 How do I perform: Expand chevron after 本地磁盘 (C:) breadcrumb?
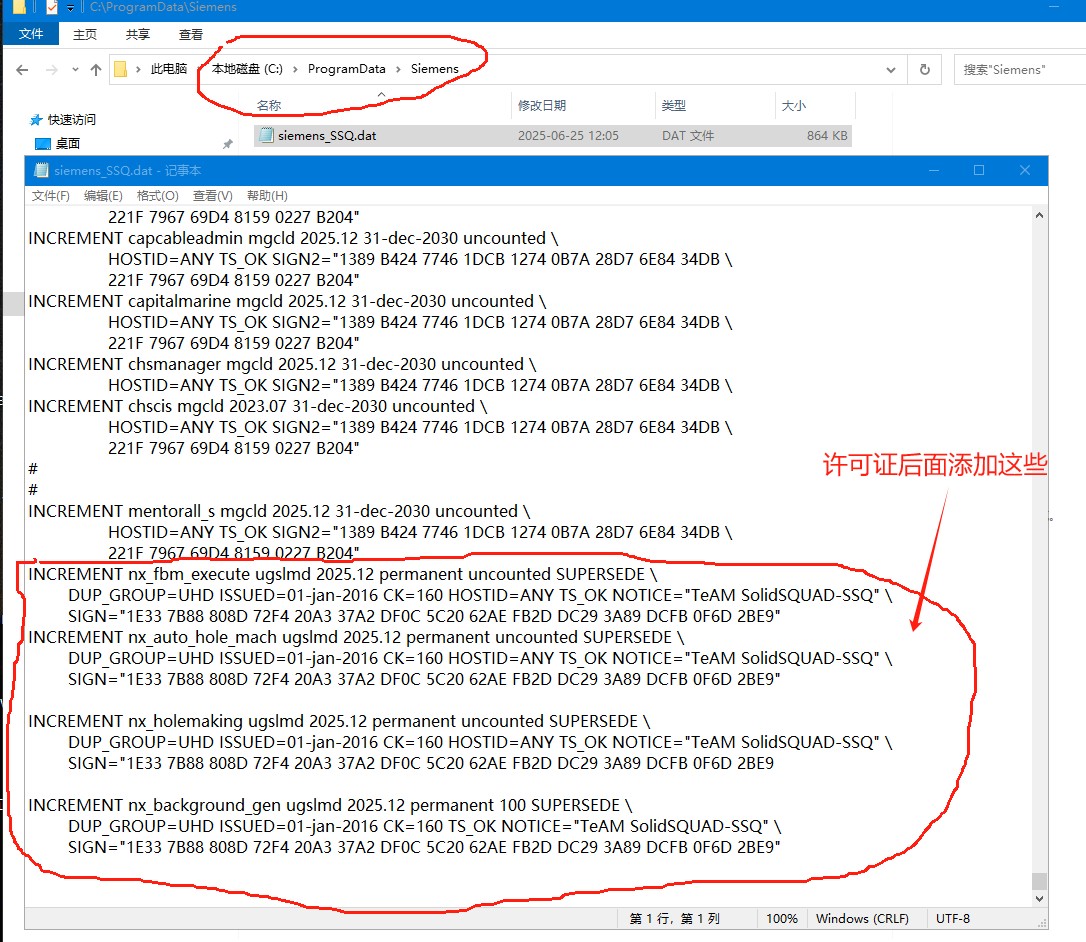(x=295, y=69)
